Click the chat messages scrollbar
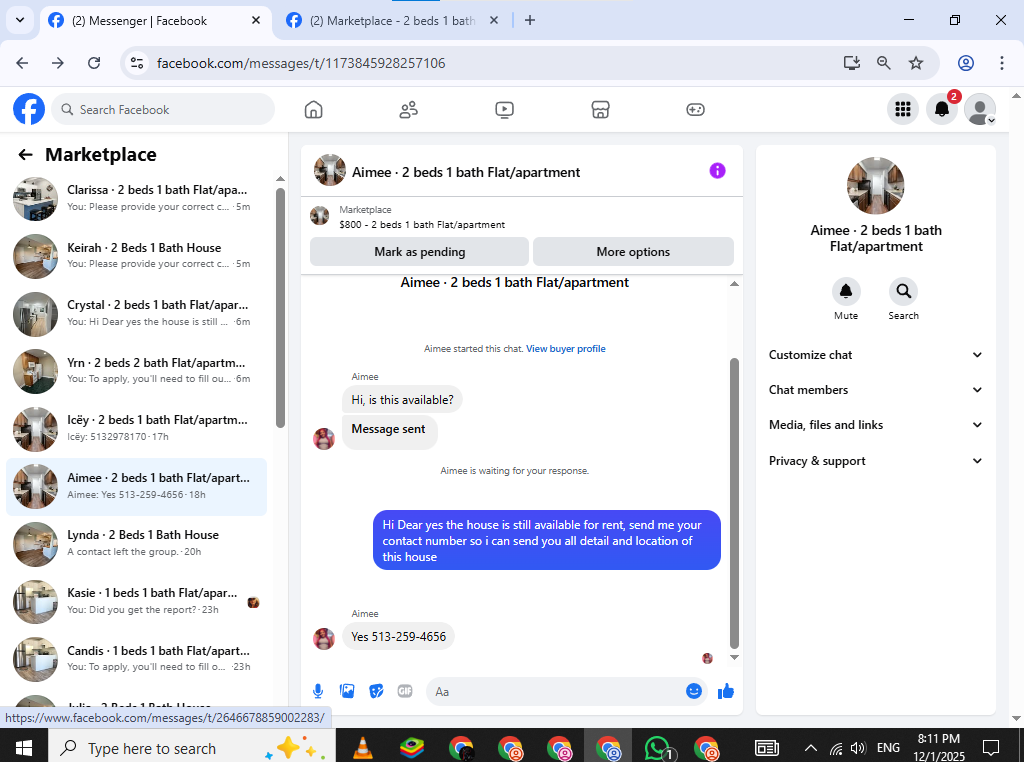 (x=734, y=503)
